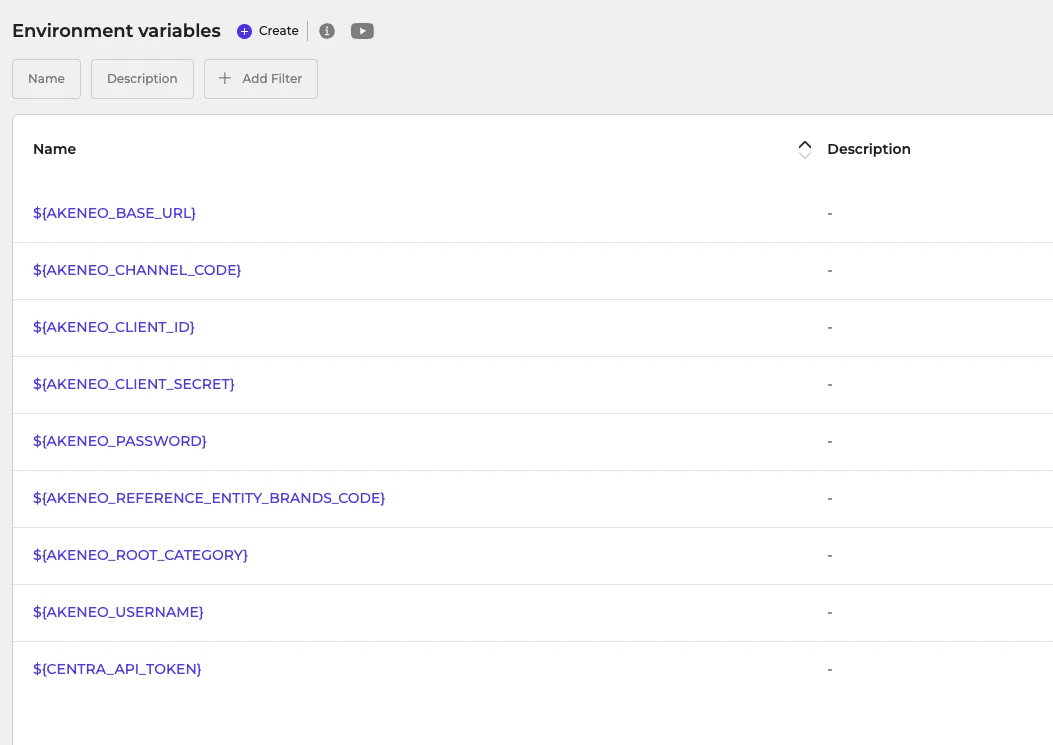This screenshot has height=745, width=1053.
Task: Click the Description column header
Action: [x=868, y=149]
